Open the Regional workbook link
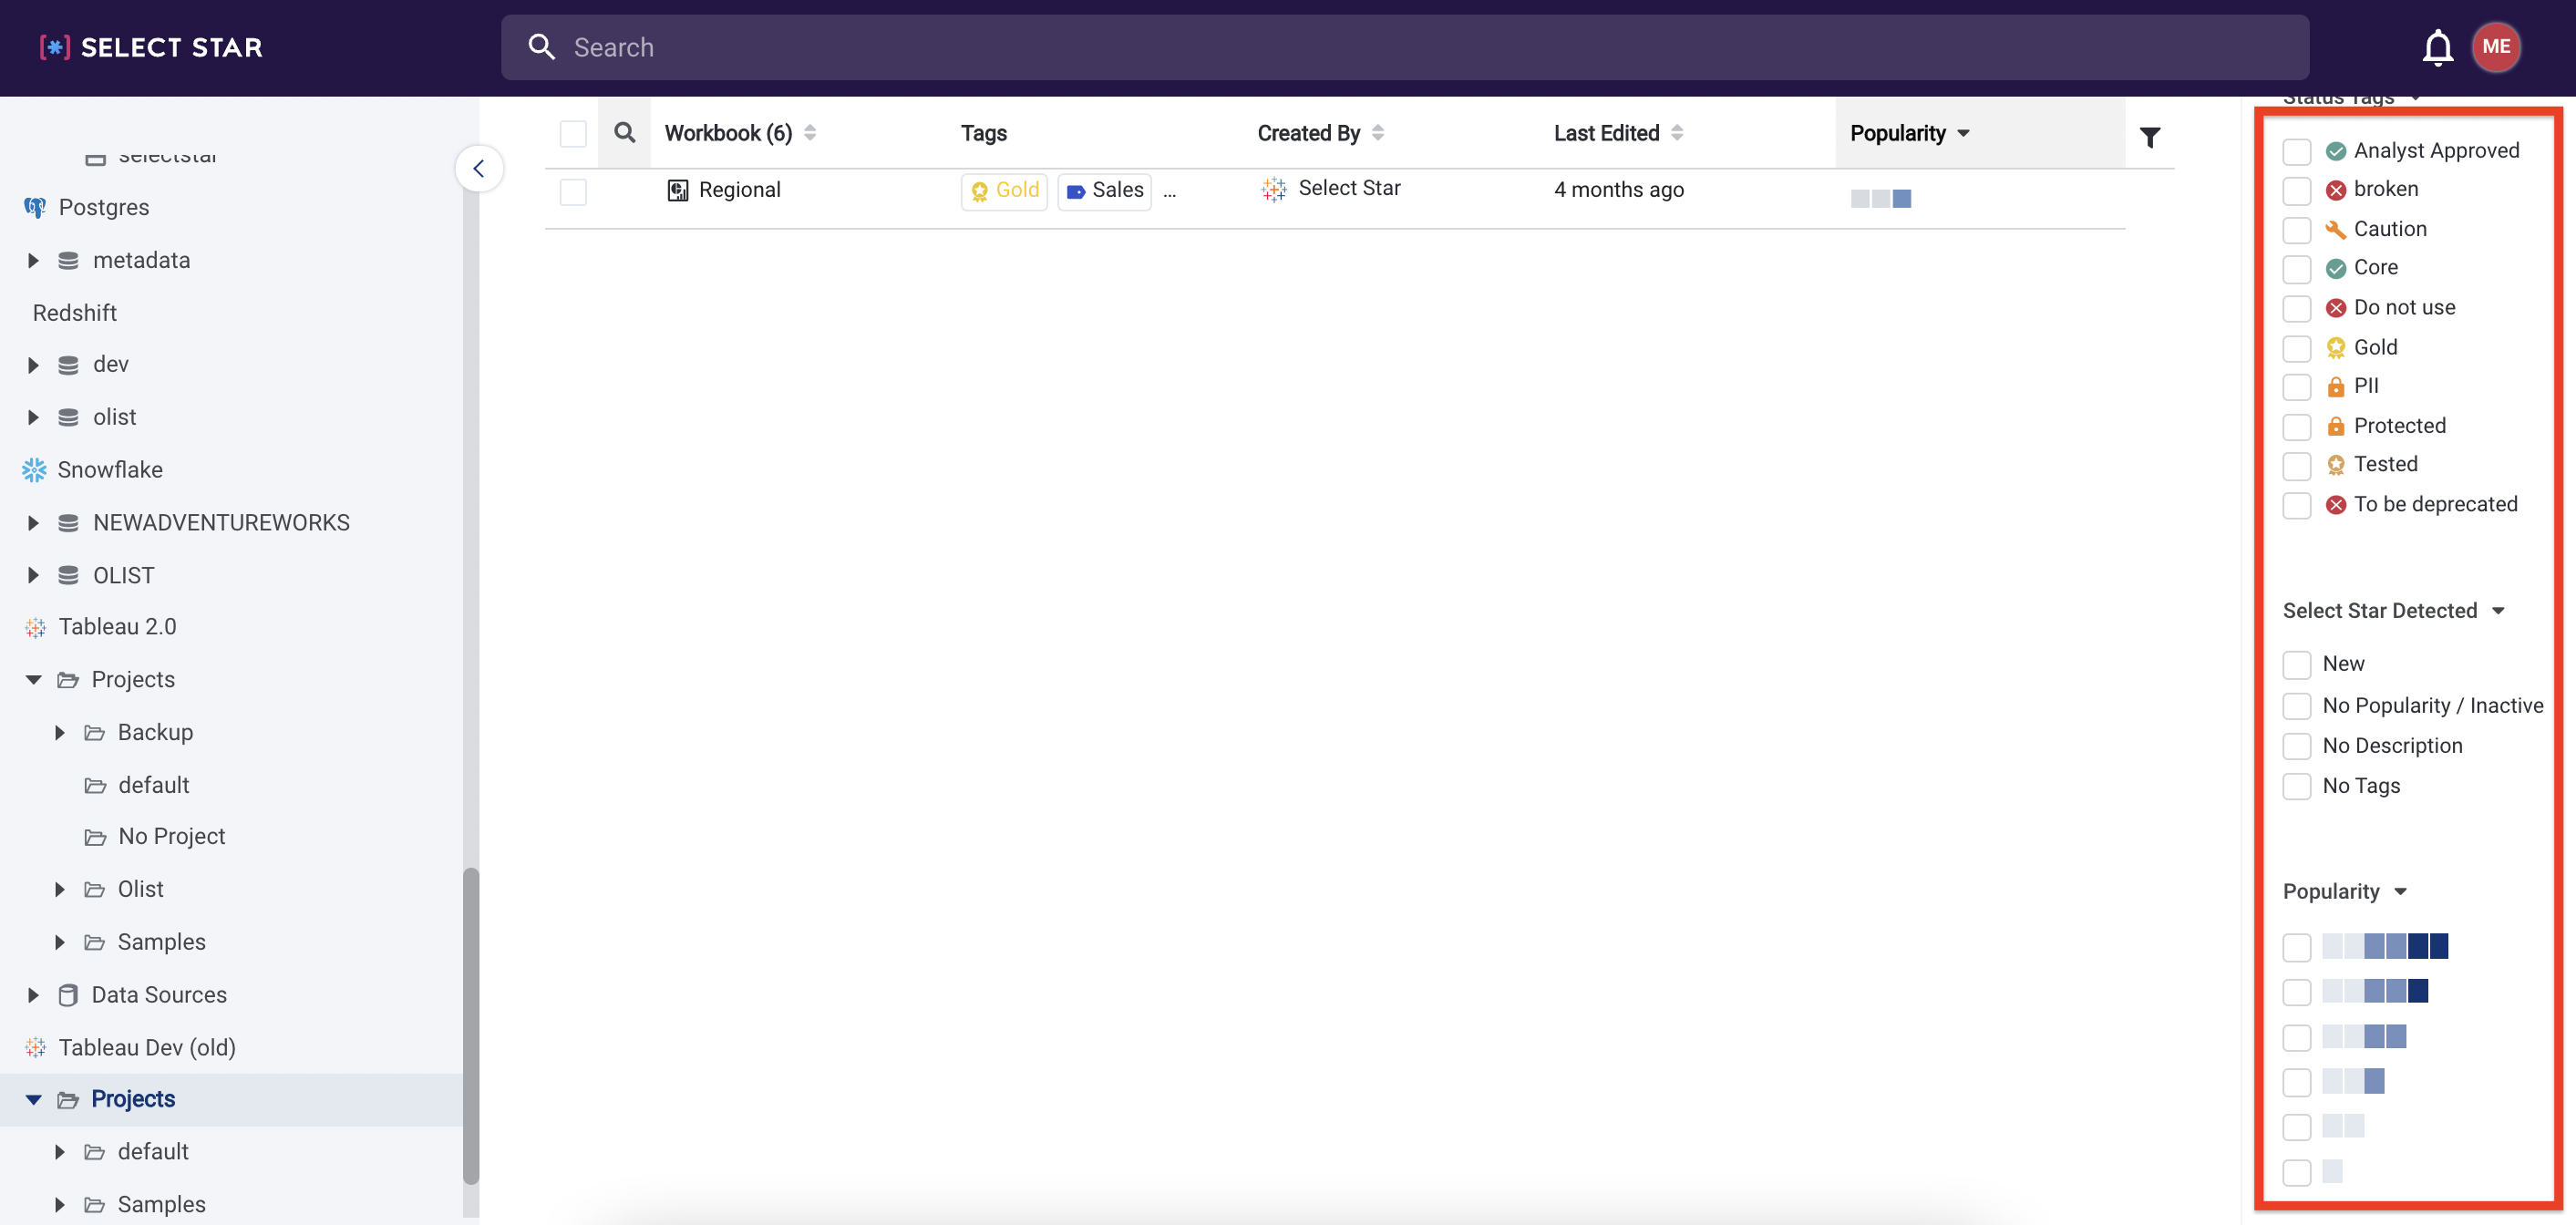The height and width of the screenshot is (1225, 2576). [x=739, y=190]
